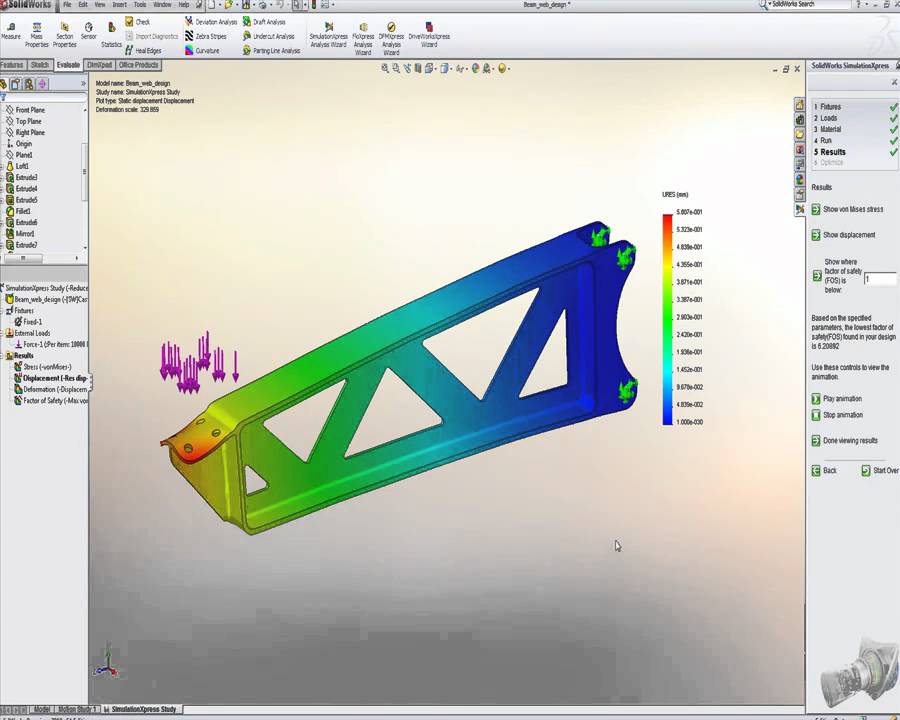Click Zoom to Fit in view toolbar
This screenshot has width=900, height=720.
pyautogui.click(x=385, y=68)
